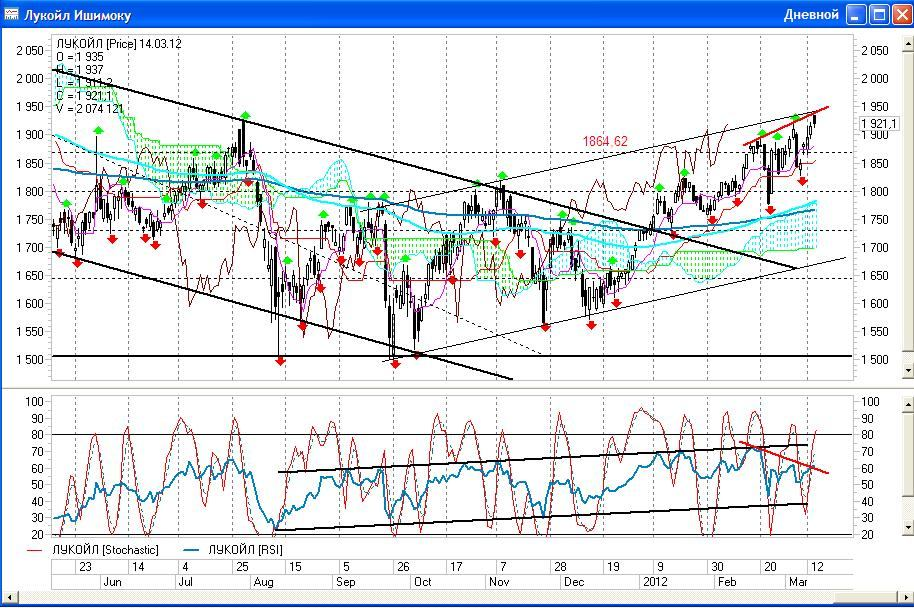Click the Feb month label on time axis

point(727,582)
